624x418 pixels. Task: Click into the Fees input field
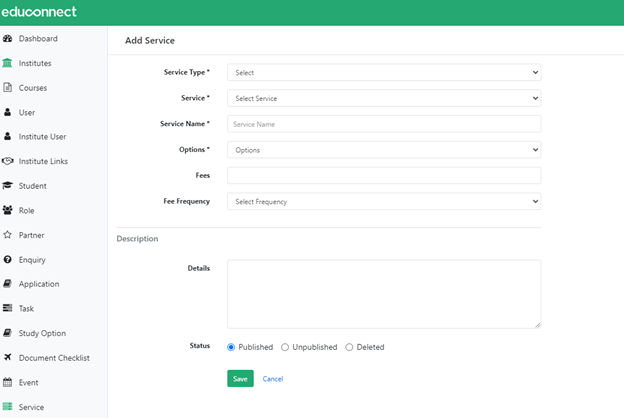coord(384,176)
